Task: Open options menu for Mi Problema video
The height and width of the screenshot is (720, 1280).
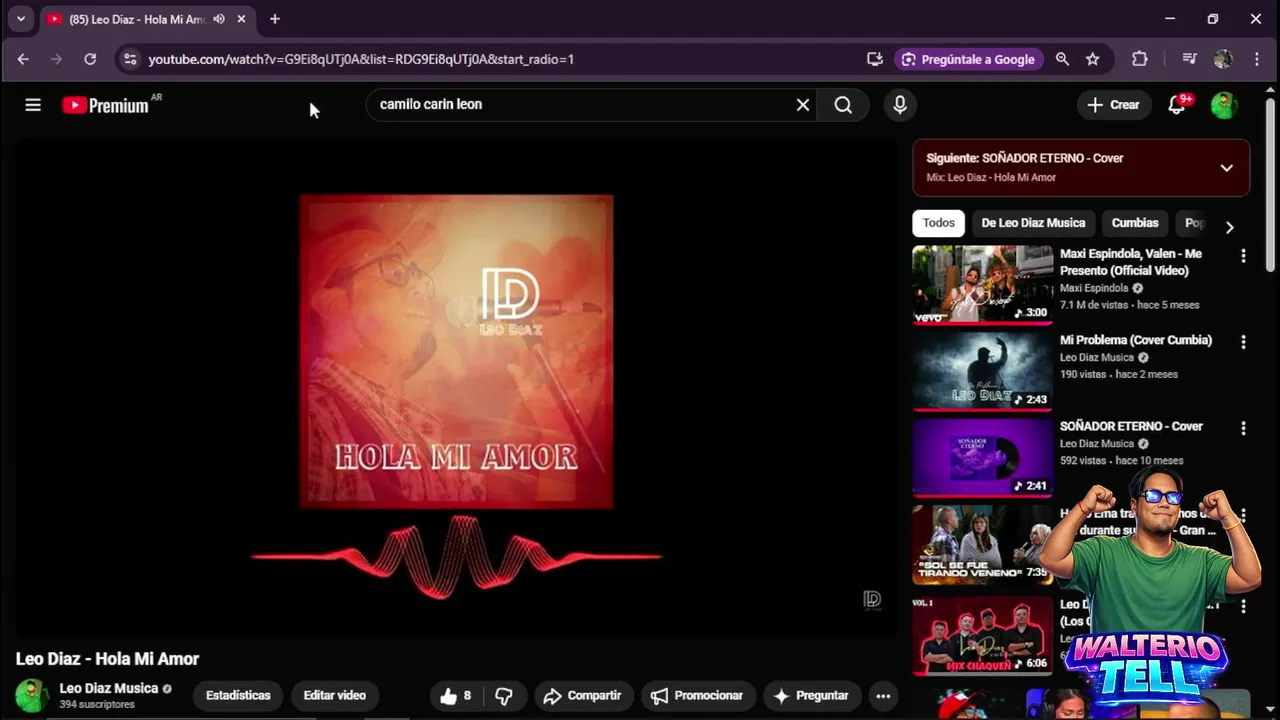Action: (x=1243, y=342)
